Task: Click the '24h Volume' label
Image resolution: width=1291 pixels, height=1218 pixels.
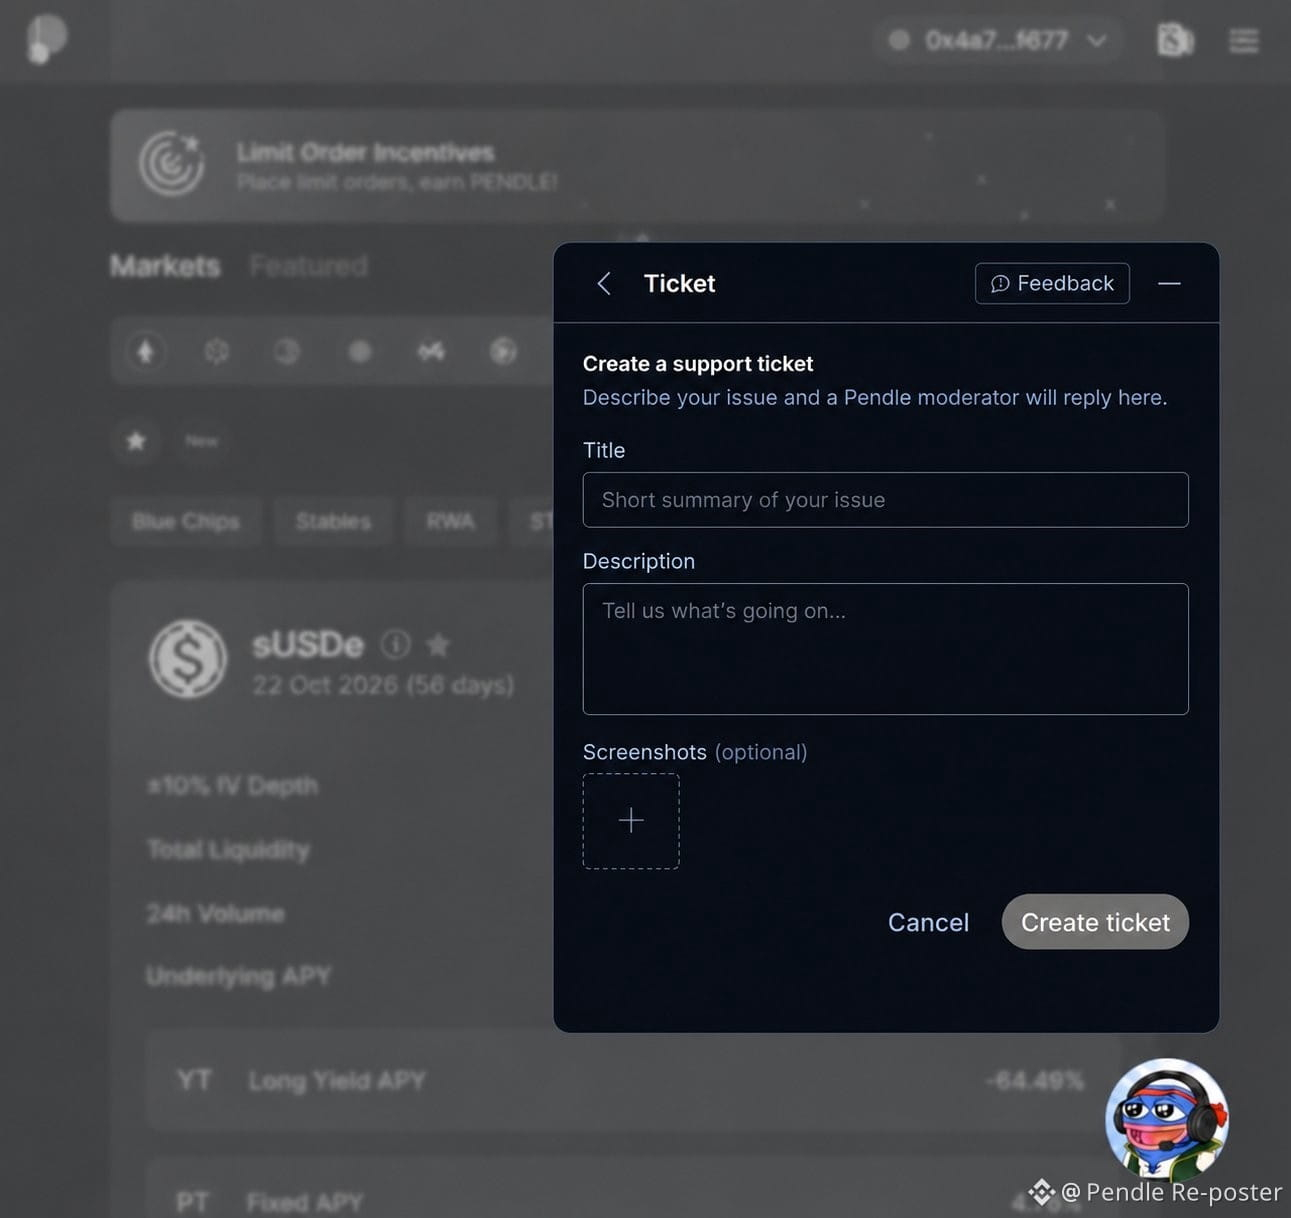Action: 216,914
